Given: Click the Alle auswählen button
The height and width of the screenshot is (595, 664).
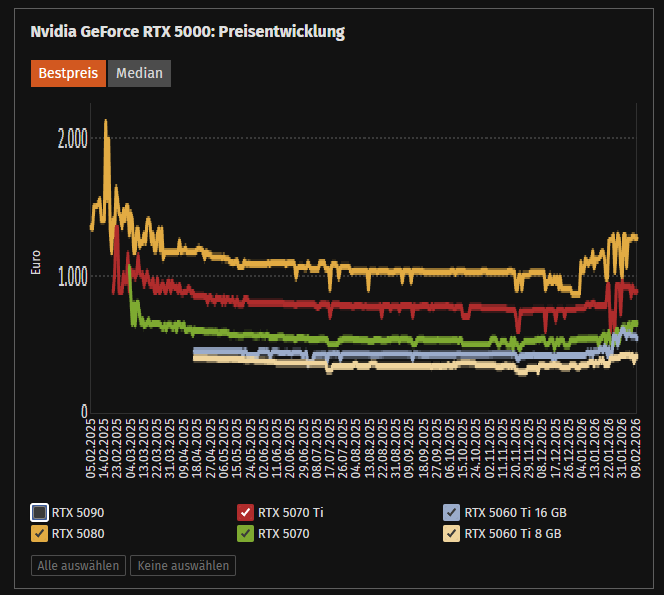Looking at the screenshot, I should 78,565.
